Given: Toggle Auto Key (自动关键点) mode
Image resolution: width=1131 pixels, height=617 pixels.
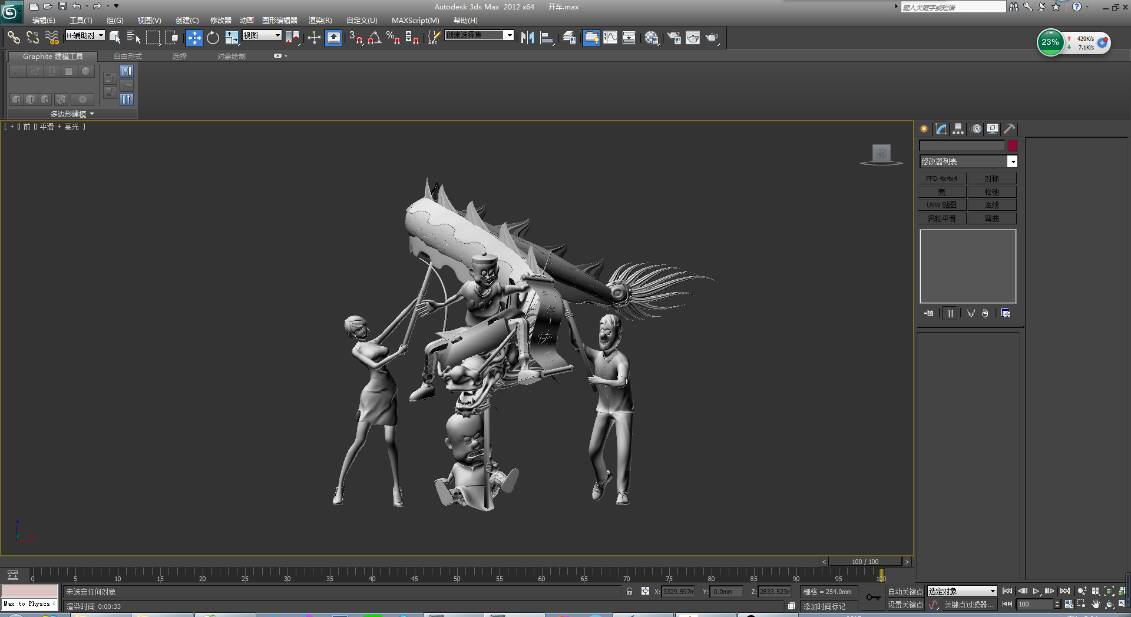Looking at the screenshot, I should tap(904, 591).
